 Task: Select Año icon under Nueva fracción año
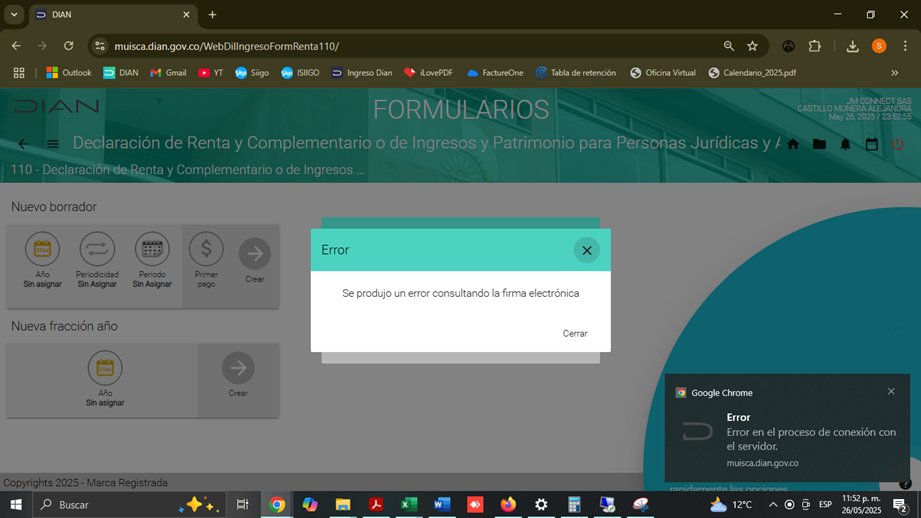105,368
